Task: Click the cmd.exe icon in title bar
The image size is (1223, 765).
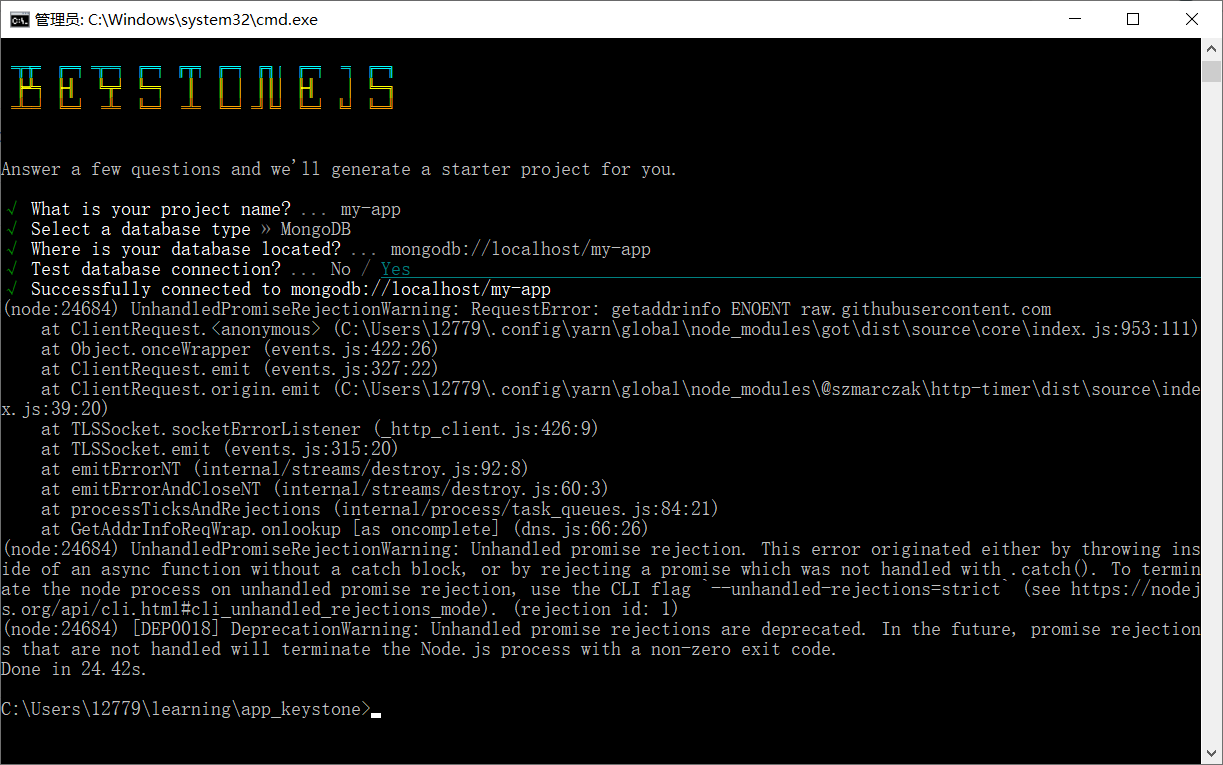Action: pos(21,19)
